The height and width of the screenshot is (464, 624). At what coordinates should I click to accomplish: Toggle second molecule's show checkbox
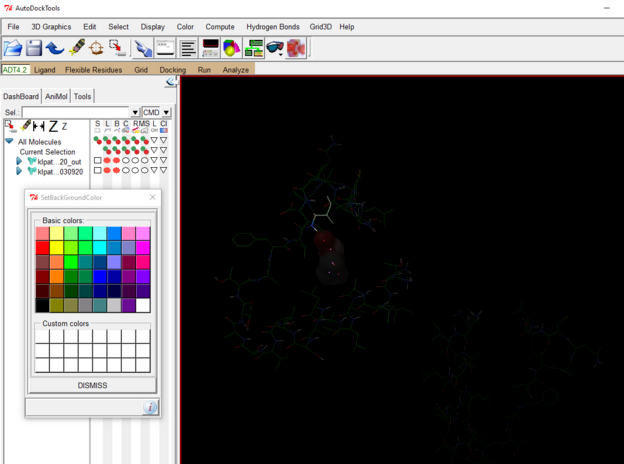98,171
